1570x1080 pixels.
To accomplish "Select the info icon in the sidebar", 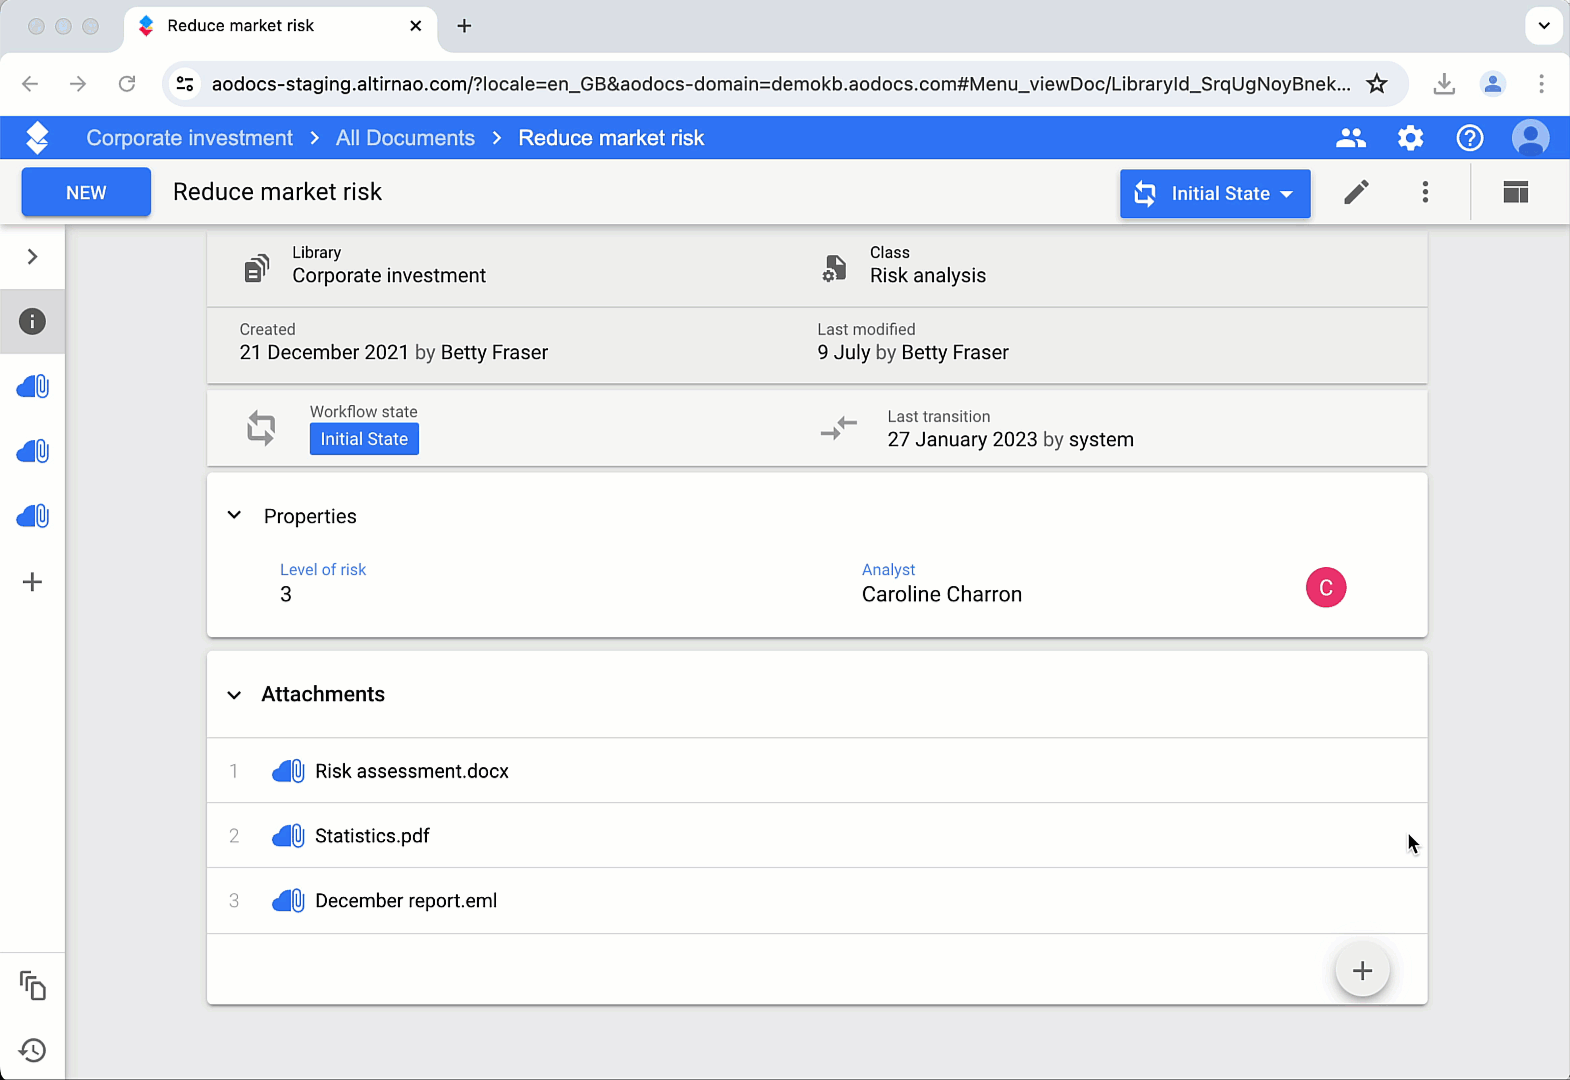I will pyautogui.click(x=32, y=321).
